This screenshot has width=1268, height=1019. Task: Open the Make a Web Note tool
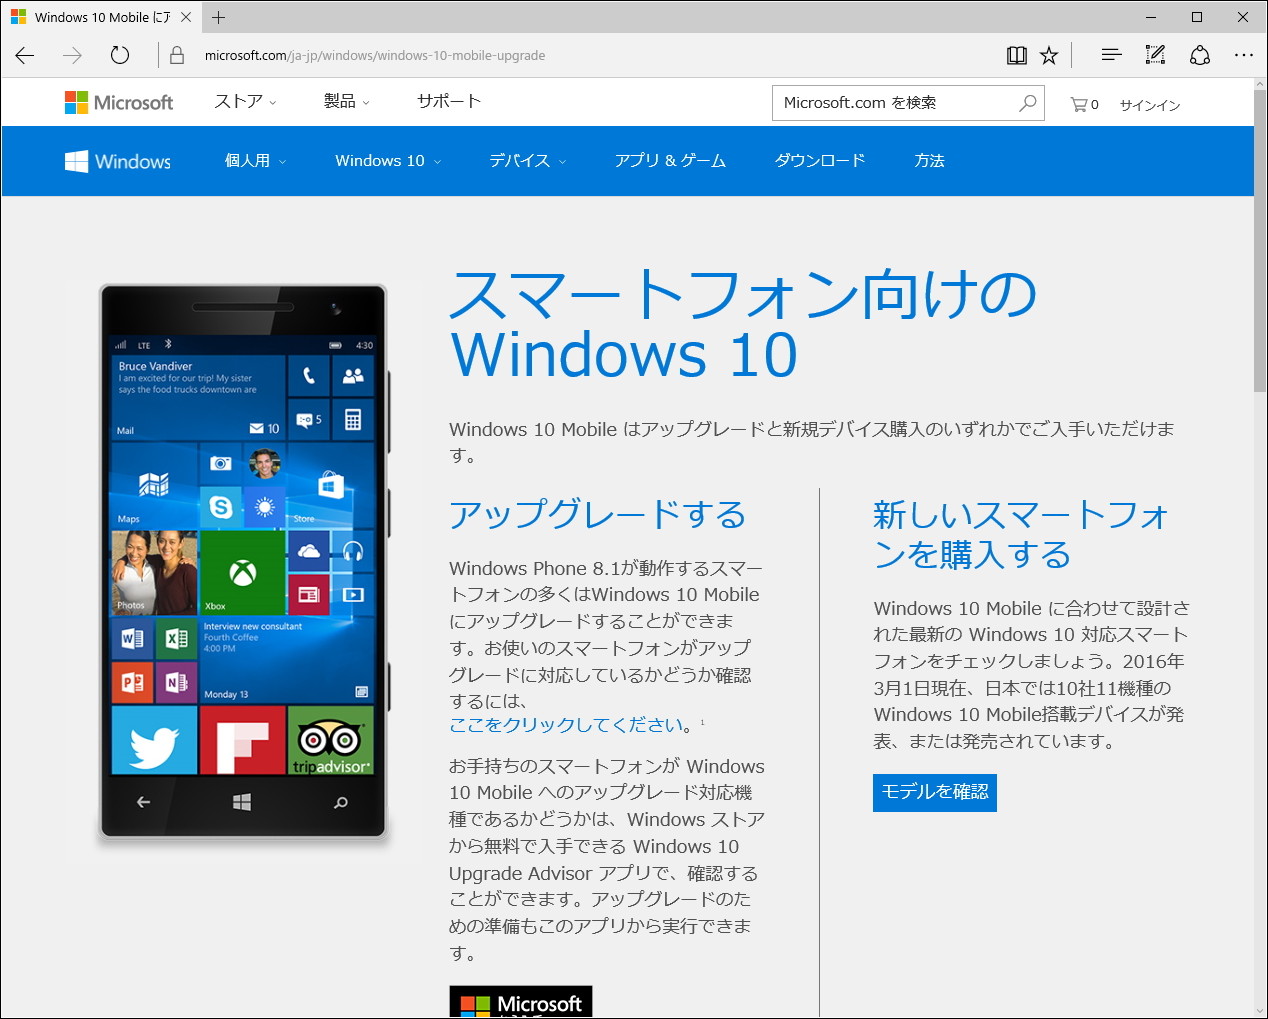[1155, 55]
